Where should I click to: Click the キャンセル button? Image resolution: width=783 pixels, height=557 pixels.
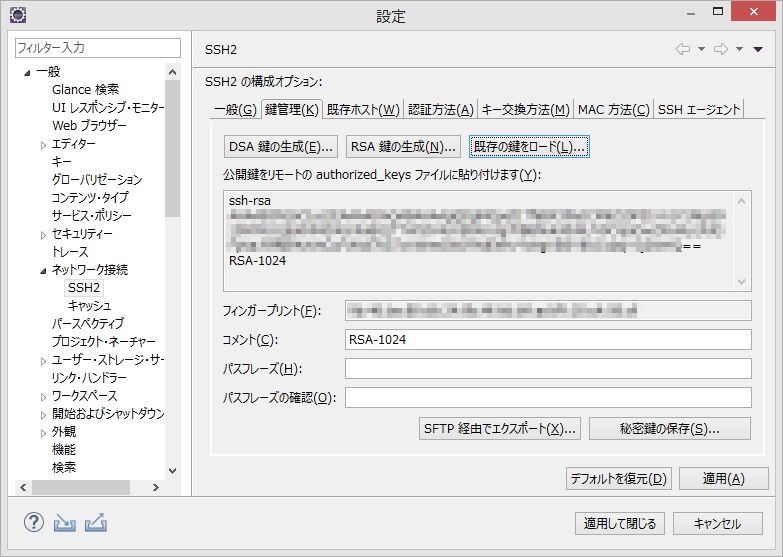[x=718, y=524]
